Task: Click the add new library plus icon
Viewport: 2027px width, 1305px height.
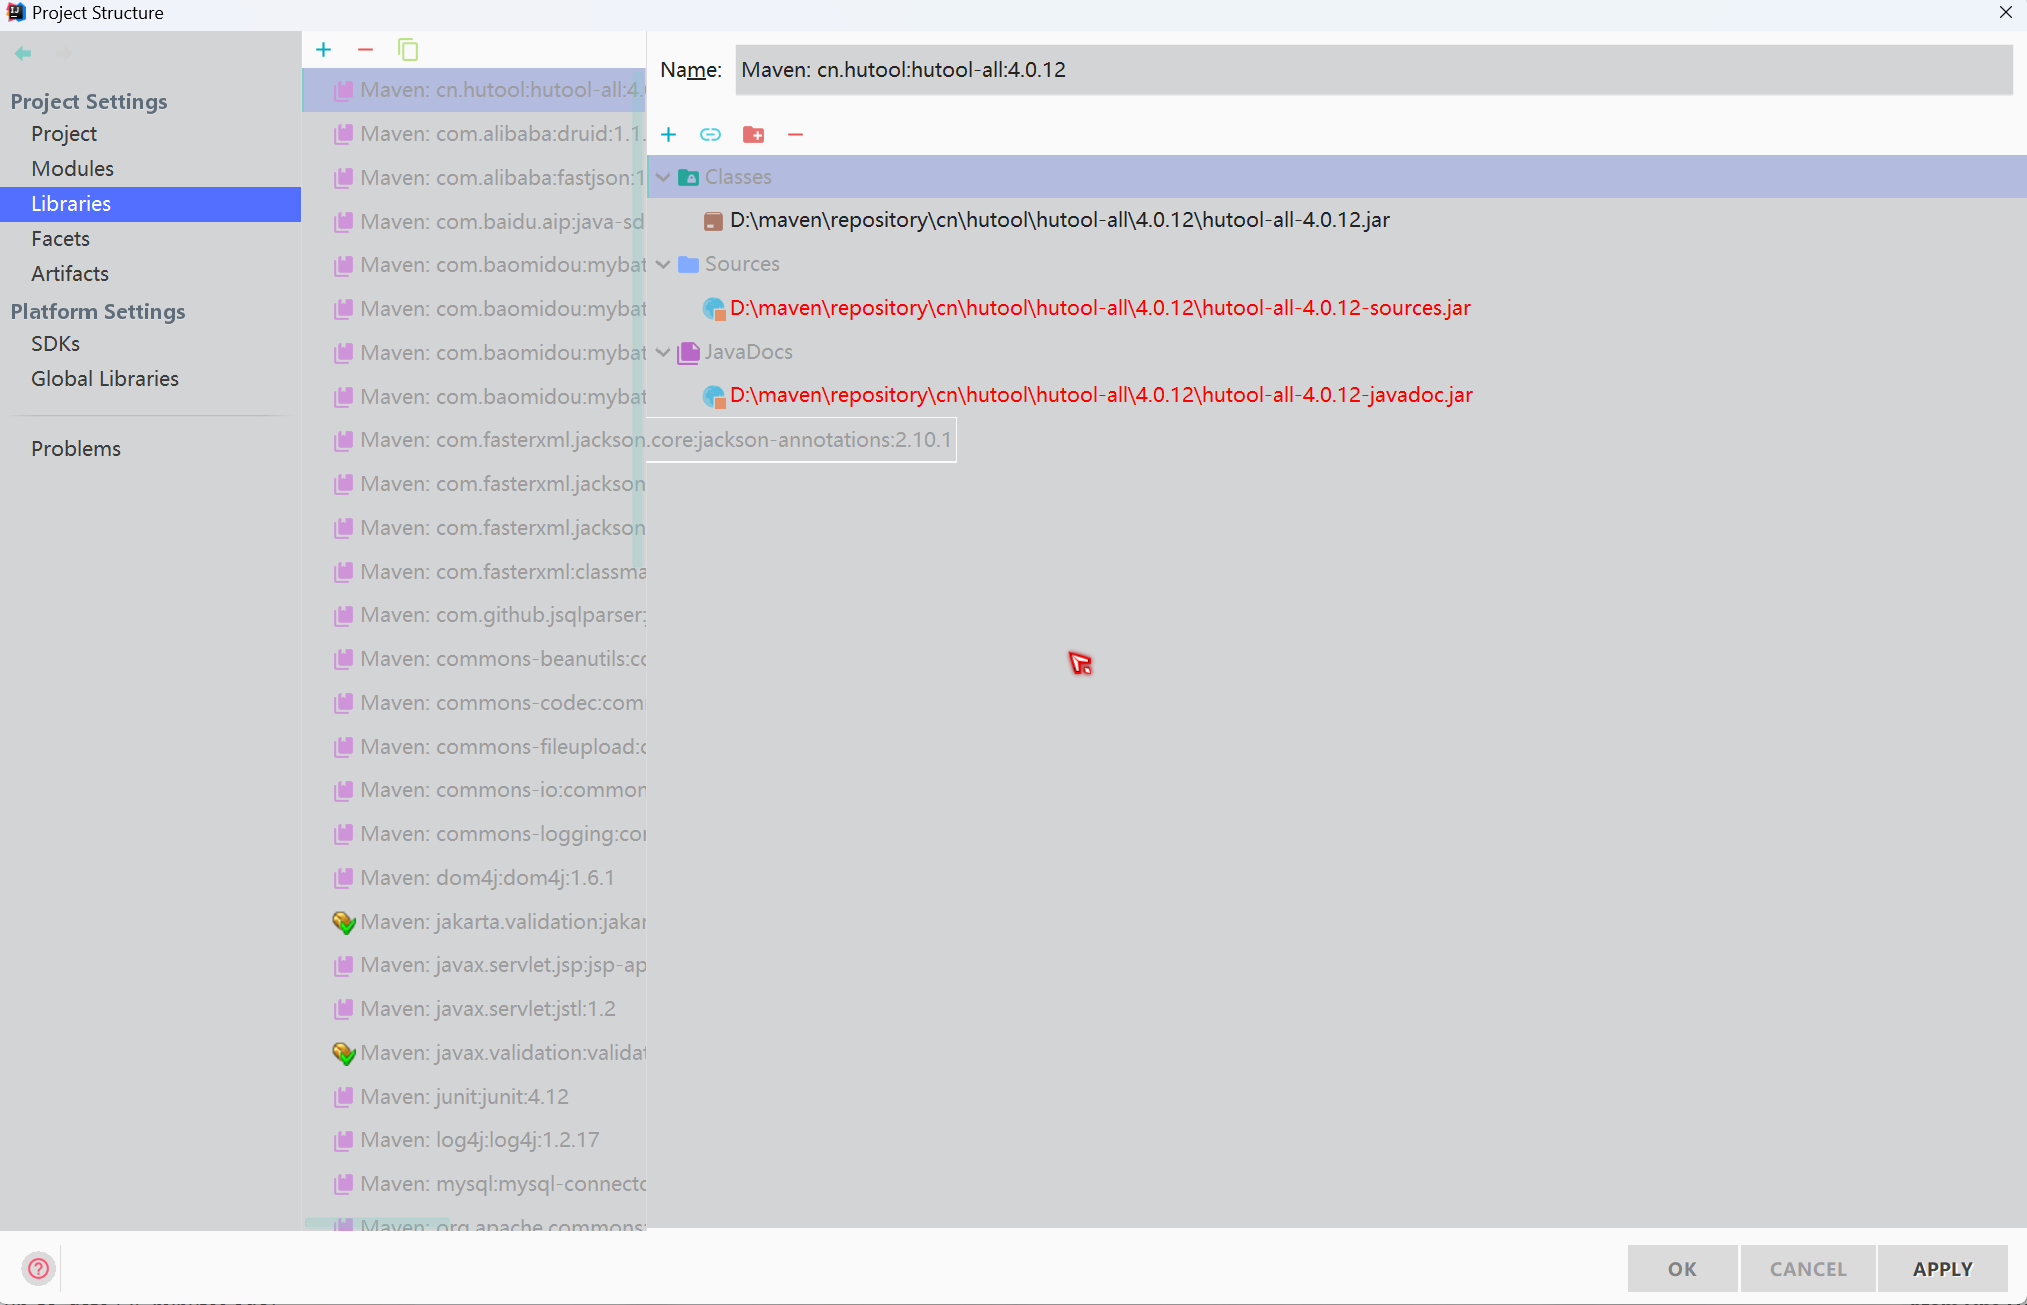Action: tap(323, 50)
